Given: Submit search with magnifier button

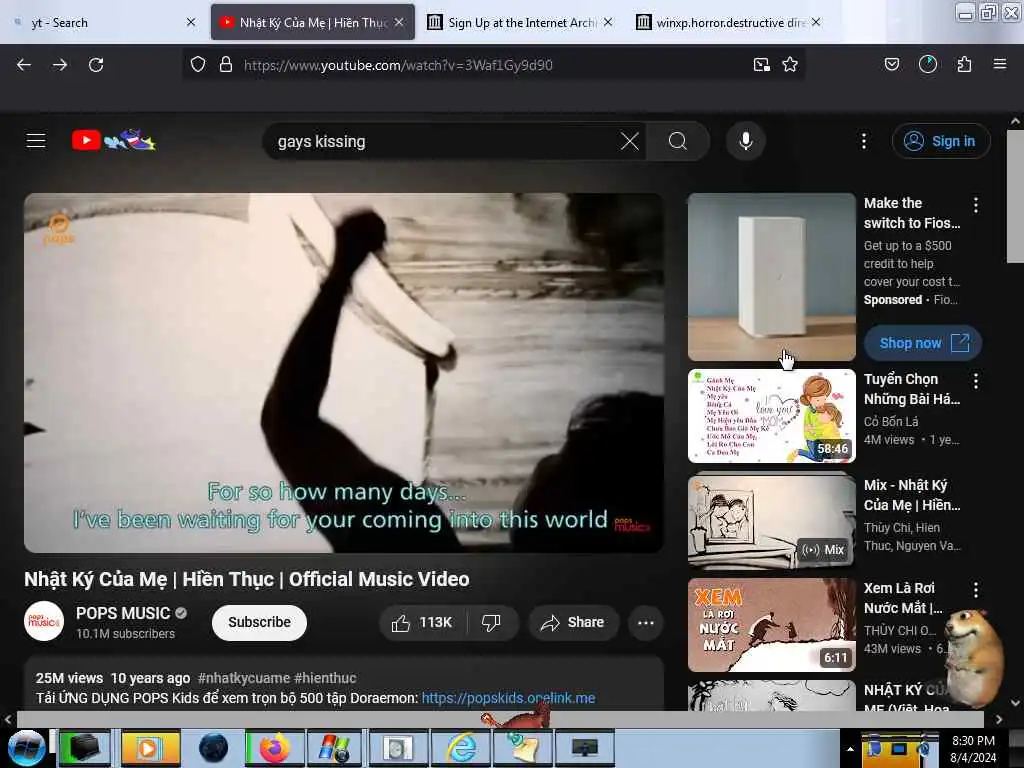Looking at the screenshot, I should tap(678, 141).
